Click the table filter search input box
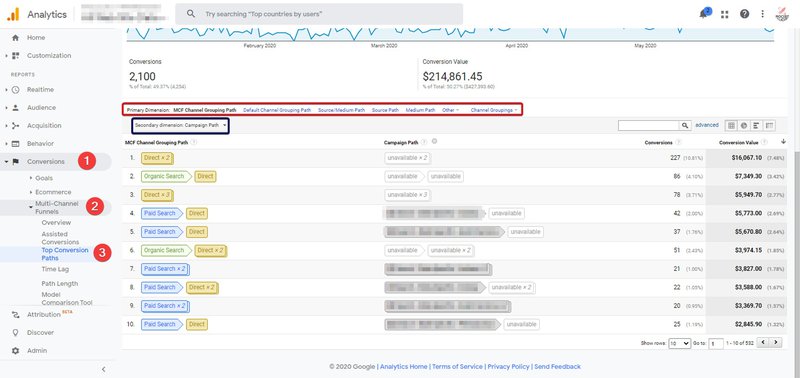The width and height of the screenshot is (800, 378). point(648,125)
